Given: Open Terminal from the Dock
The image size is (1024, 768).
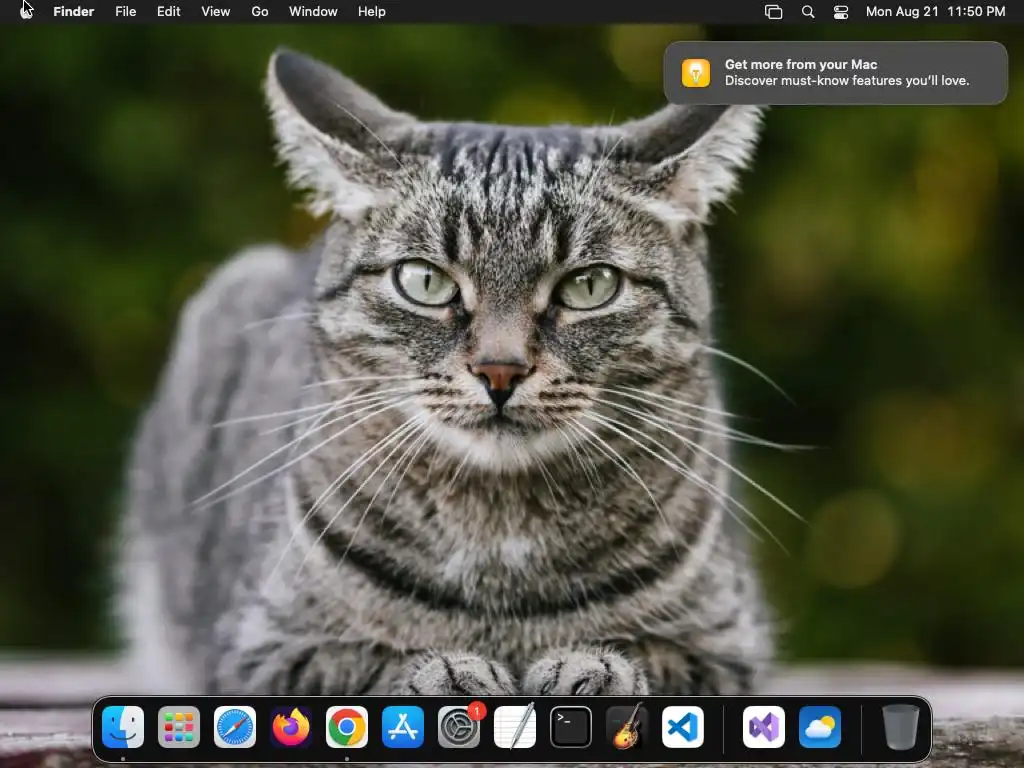Looking at the screenshot, I should 571,727.
